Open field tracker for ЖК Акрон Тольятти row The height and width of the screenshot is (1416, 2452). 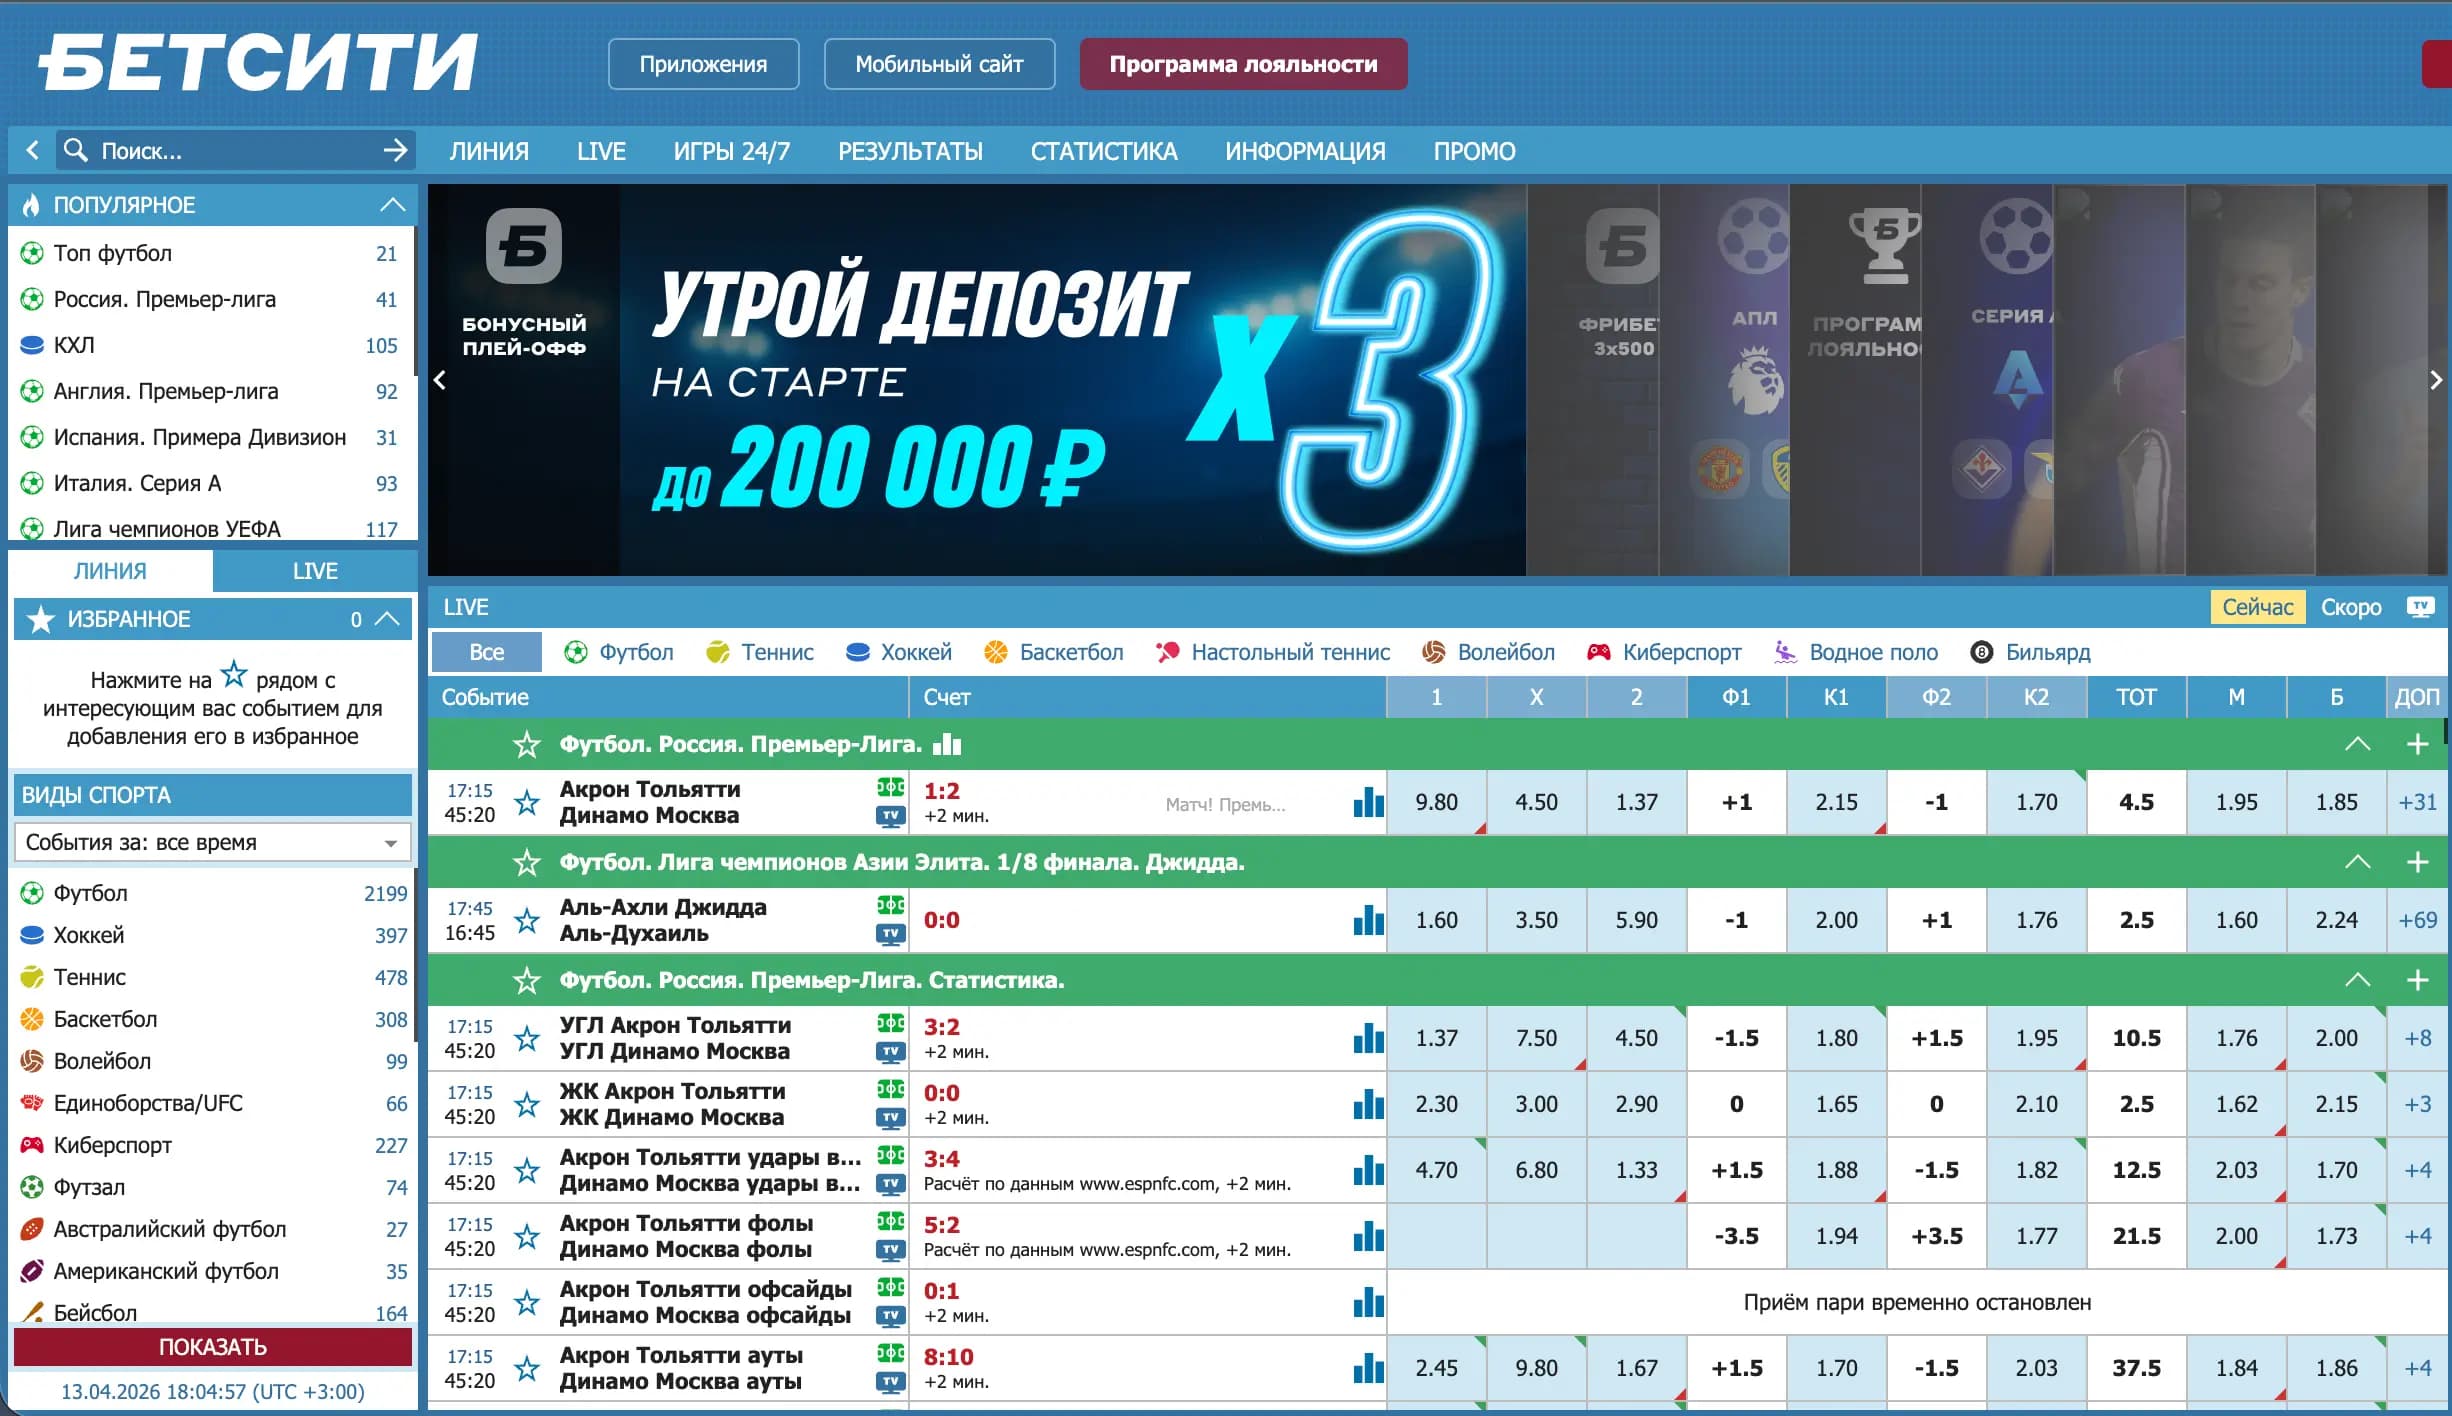pos(890,1090)
